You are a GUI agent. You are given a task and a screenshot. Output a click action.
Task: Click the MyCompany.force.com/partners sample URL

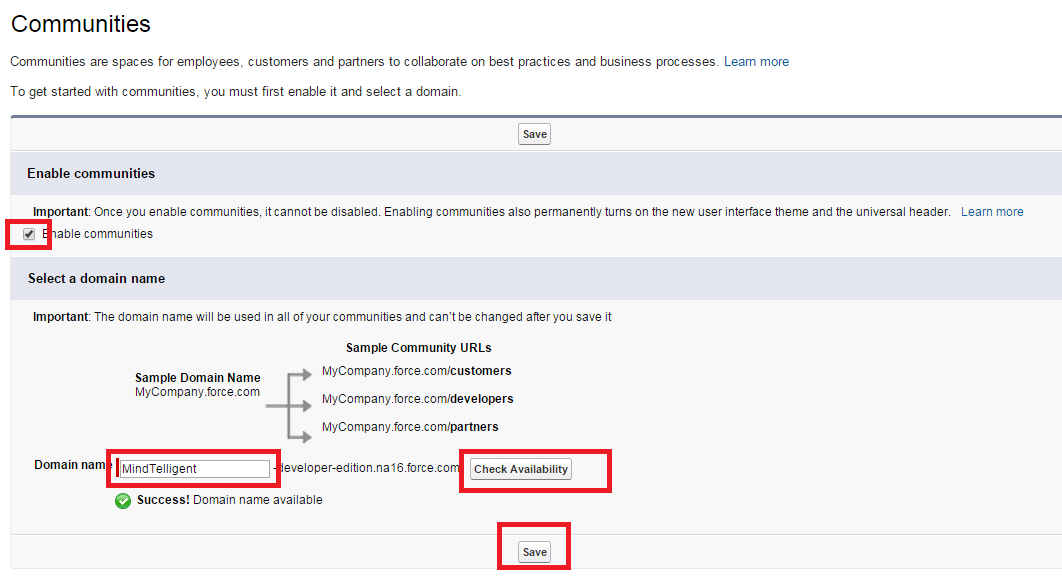(x=410, y=427)
